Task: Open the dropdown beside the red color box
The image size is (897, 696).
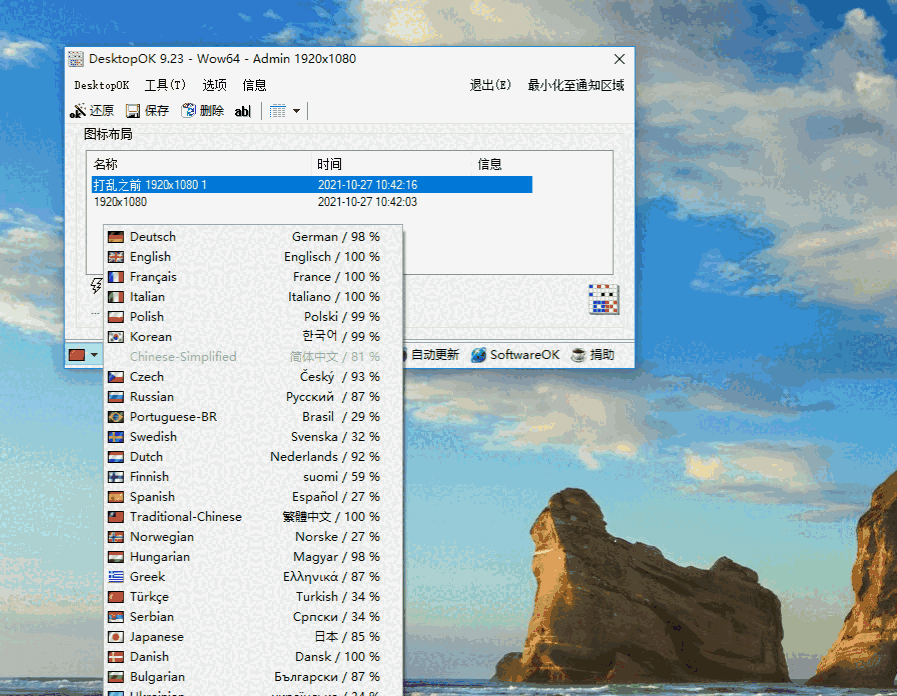Action: pyautogui.click(x=94, y=354)
